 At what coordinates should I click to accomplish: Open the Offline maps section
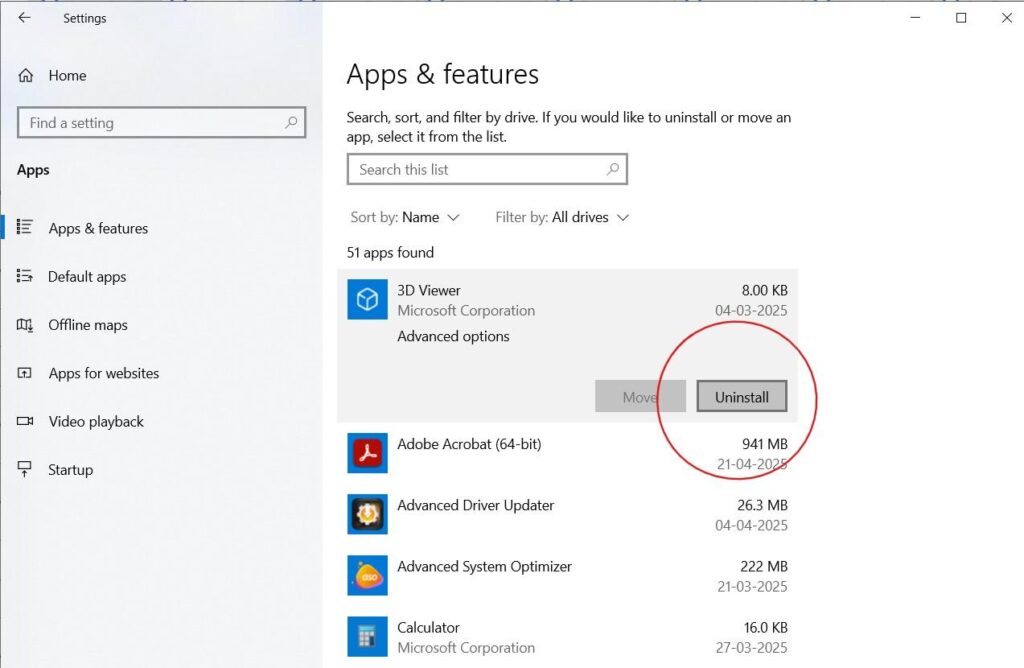click(88, 325)
